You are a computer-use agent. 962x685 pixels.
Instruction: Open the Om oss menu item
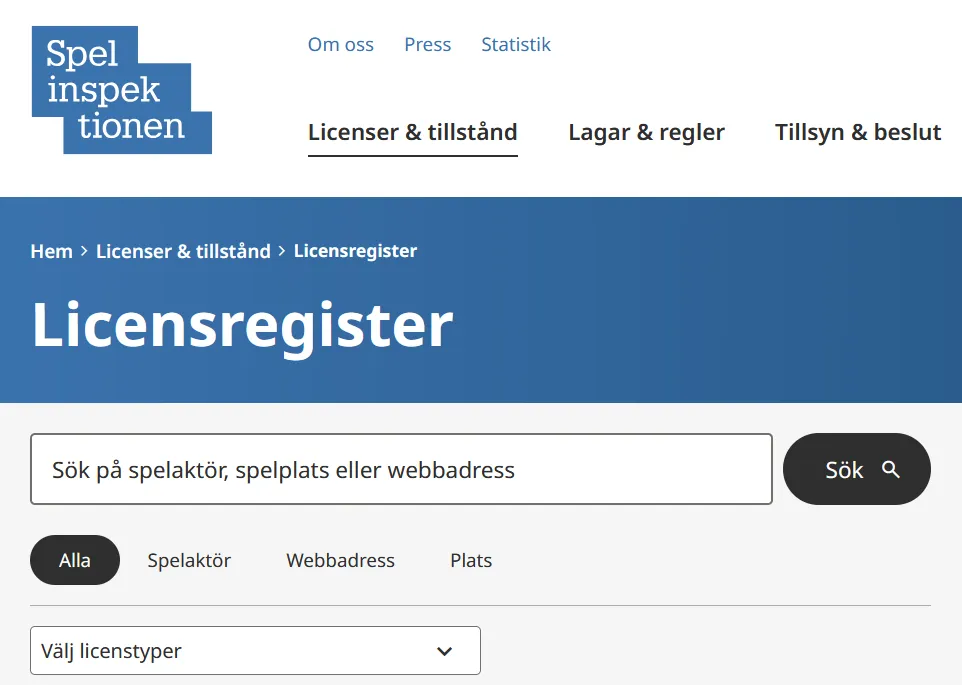click(x=340, y=44)
